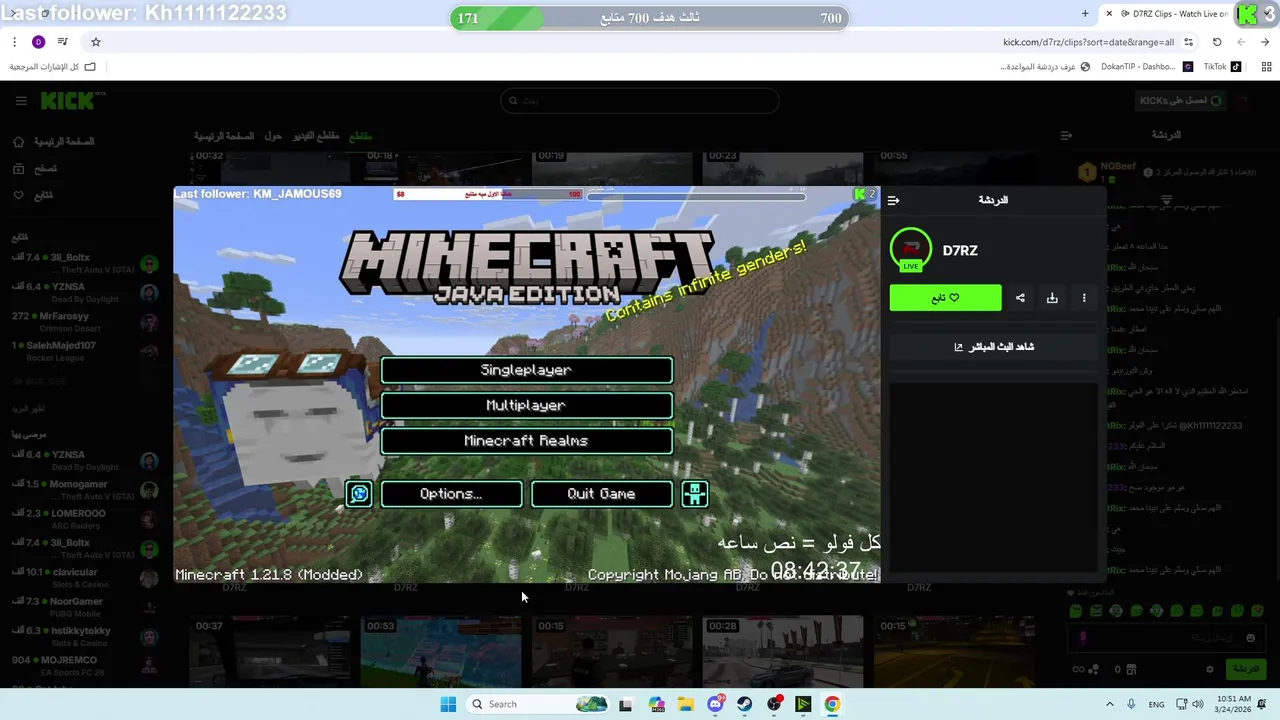Viewport: 1280px width, 720px height.
Task: Click the green follow button (تابع)
Action: [945, 298]
